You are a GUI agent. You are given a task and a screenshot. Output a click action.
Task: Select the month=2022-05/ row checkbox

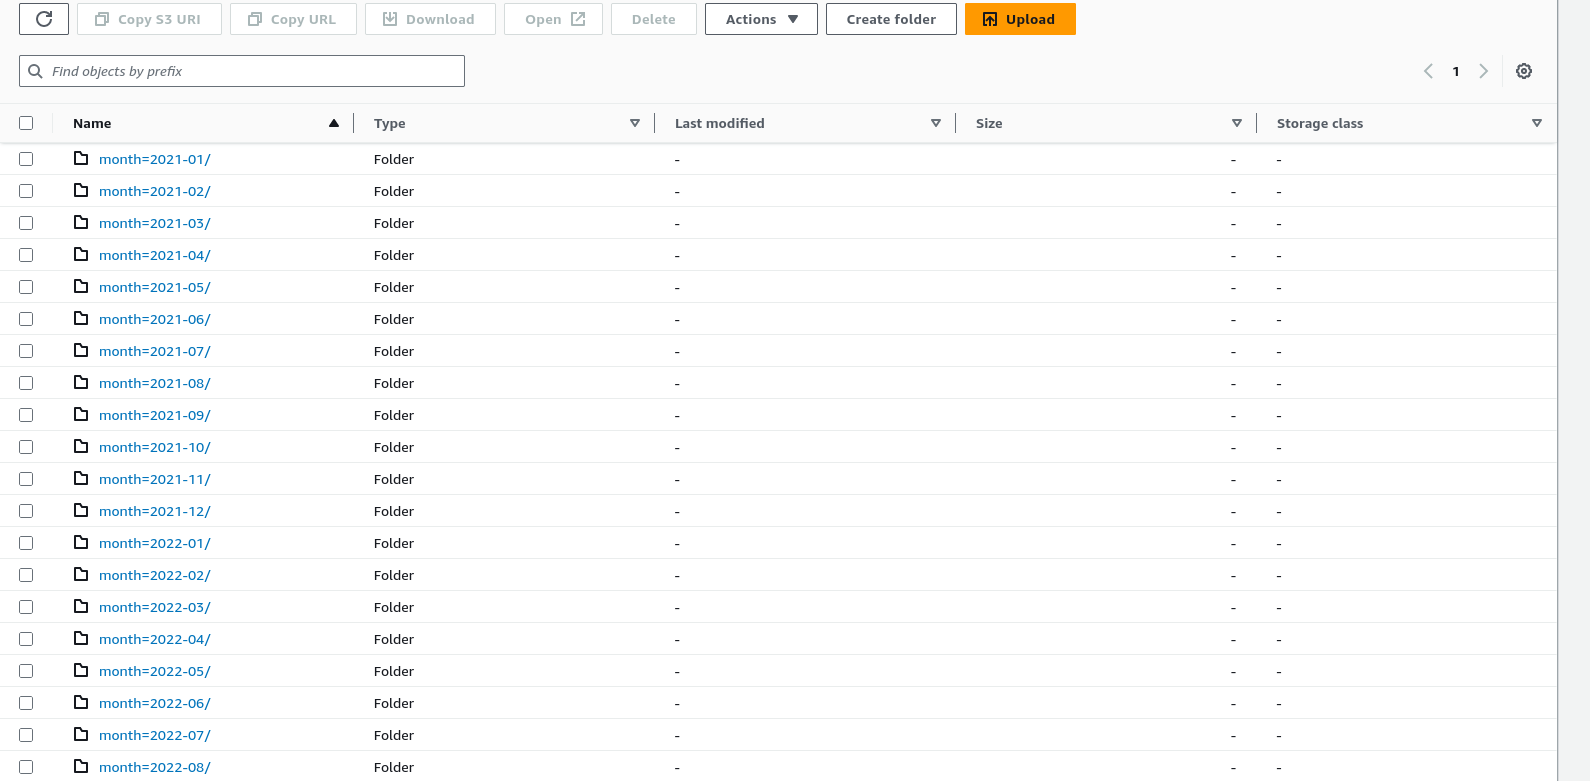(26, 671)
